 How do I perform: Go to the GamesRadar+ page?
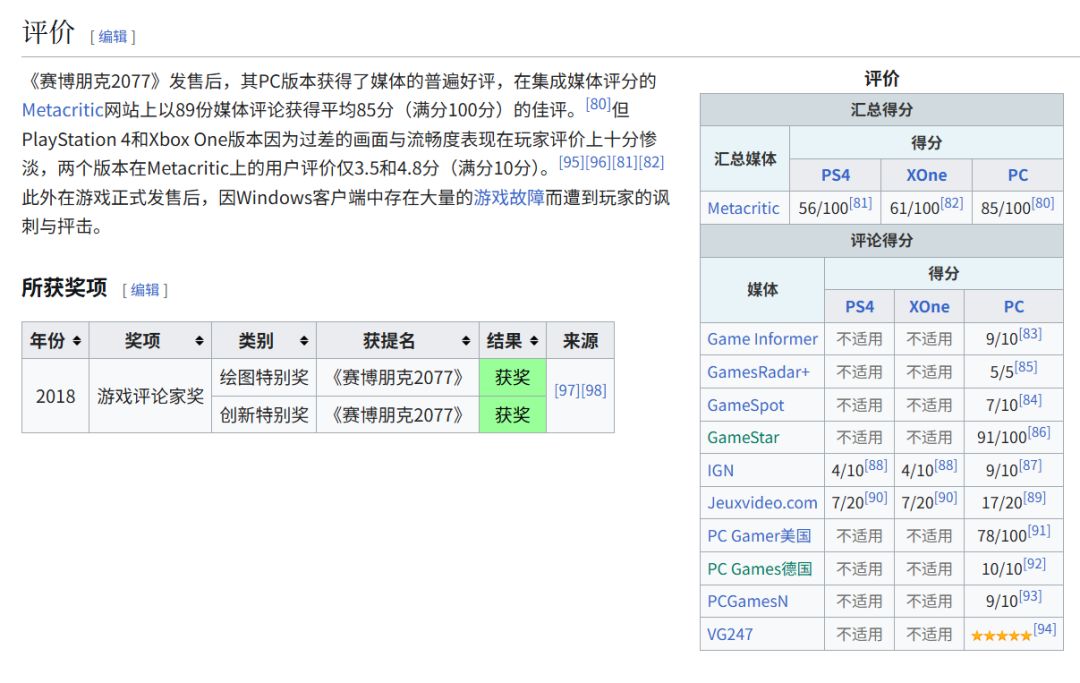point(758,372)
